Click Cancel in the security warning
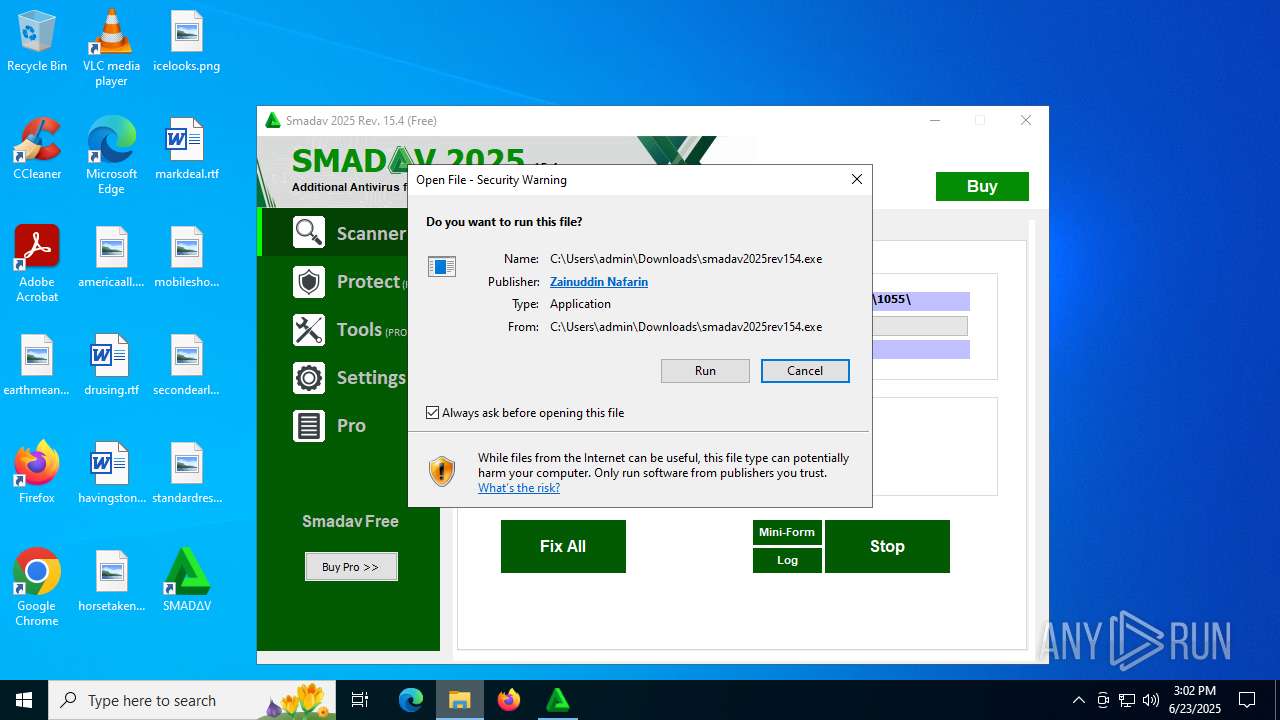This screenshot has height=720, width=1280. [x=805, y=371]
